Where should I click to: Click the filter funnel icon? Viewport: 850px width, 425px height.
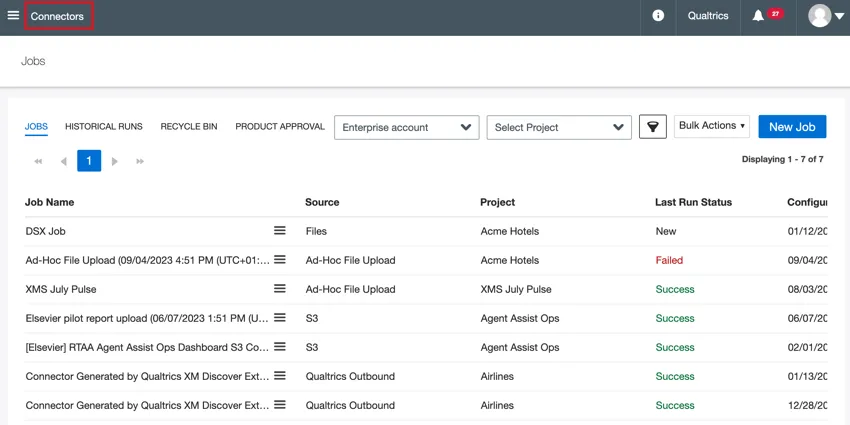[x=653, y=127]
